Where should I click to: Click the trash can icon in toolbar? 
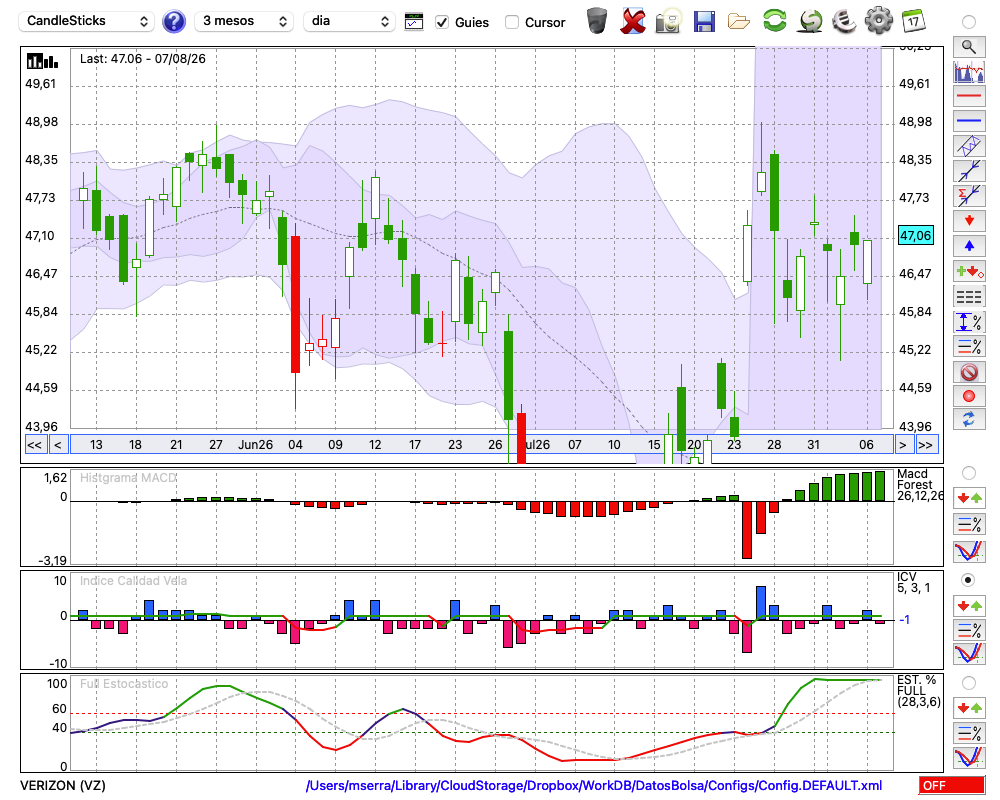coord(597,21)
